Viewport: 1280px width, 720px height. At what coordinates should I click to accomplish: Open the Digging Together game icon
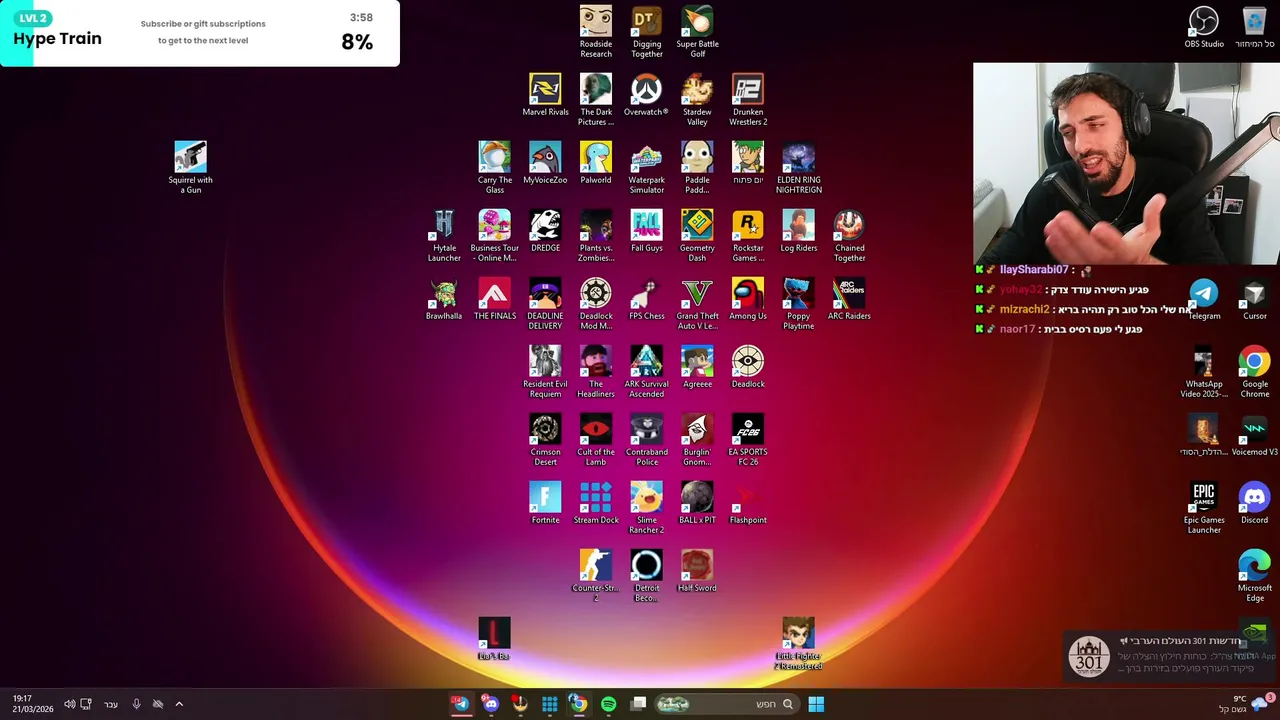pos(647,31)
